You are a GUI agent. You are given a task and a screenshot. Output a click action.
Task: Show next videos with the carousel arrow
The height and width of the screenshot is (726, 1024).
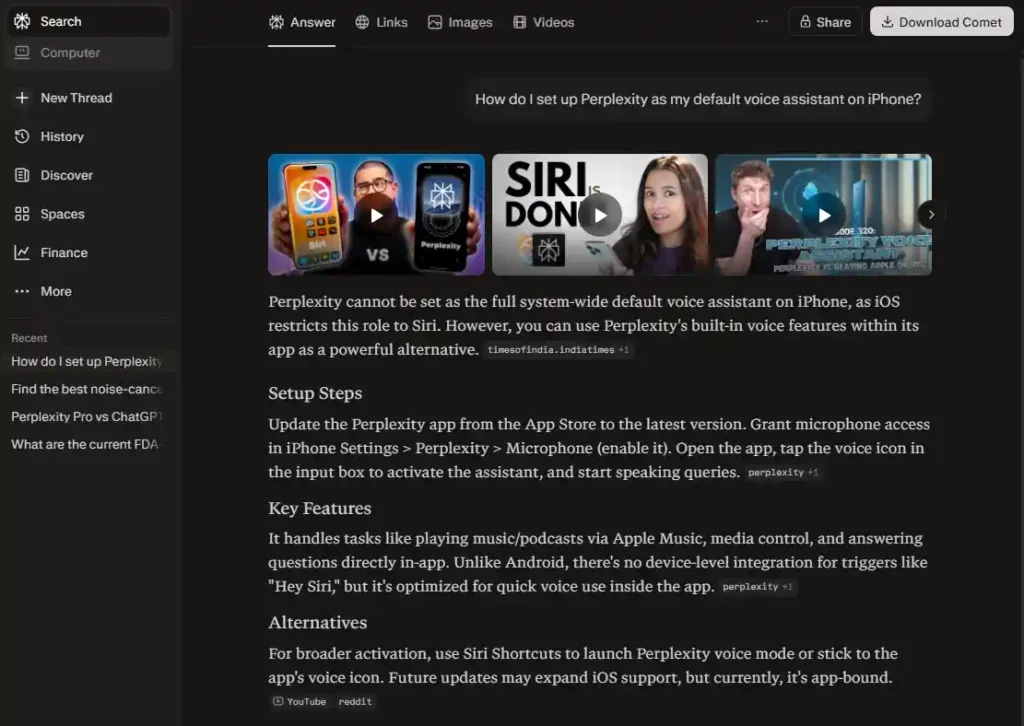[931, 214]
